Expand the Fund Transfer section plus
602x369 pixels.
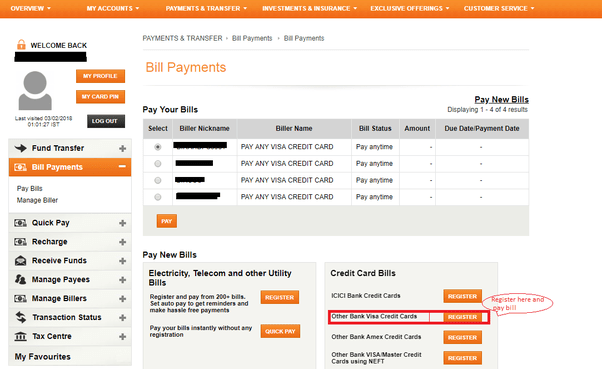click(122, 148)
